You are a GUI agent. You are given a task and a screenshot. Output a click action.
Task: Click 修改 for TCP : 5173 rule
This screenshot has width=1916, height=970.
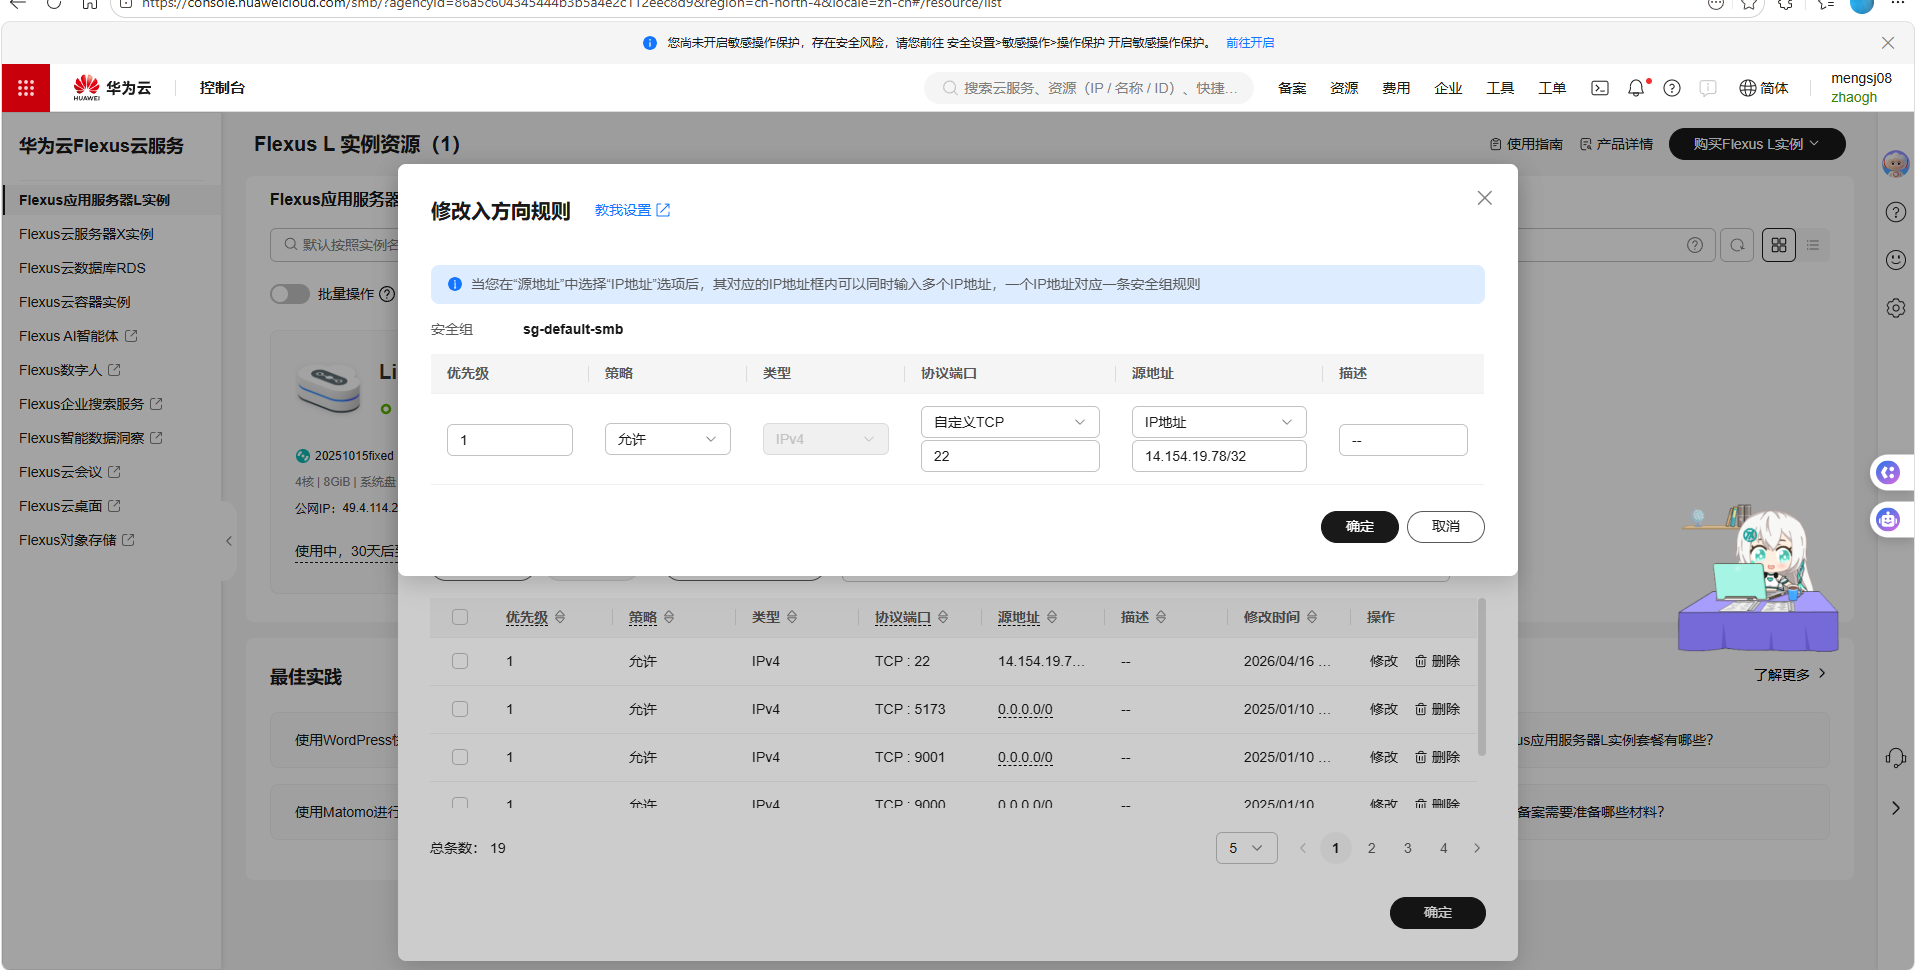1384,709
